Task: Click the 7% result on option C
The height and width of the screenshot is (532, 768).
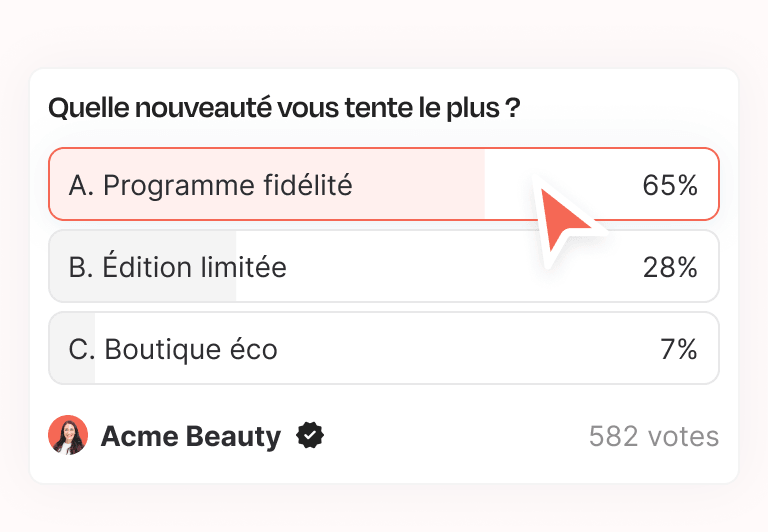Action: point(678,349)
